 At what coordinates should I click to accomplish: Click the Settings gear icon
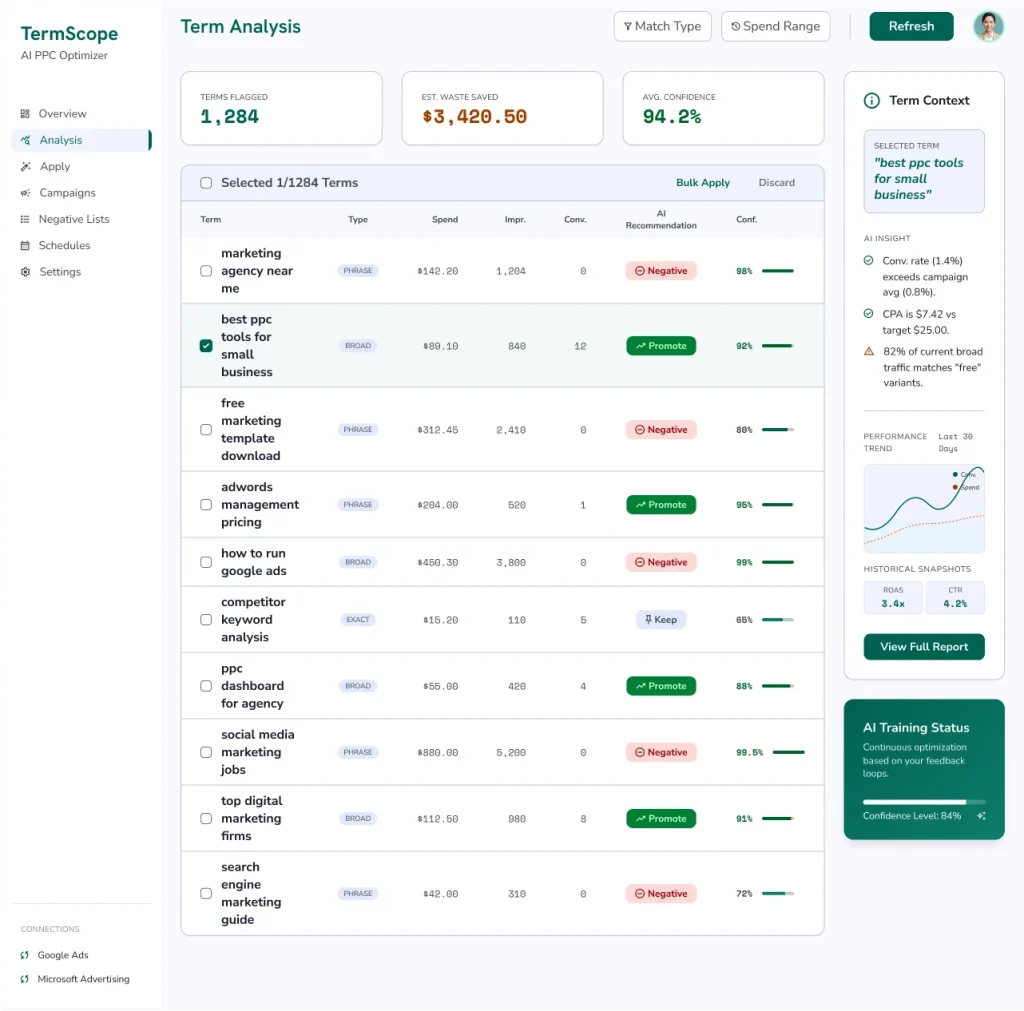(25, 272)
